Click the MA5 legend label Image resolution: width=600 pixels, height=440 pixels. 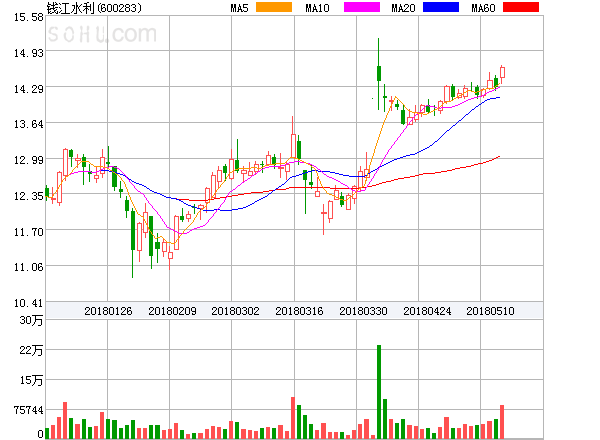pos(240,8)
